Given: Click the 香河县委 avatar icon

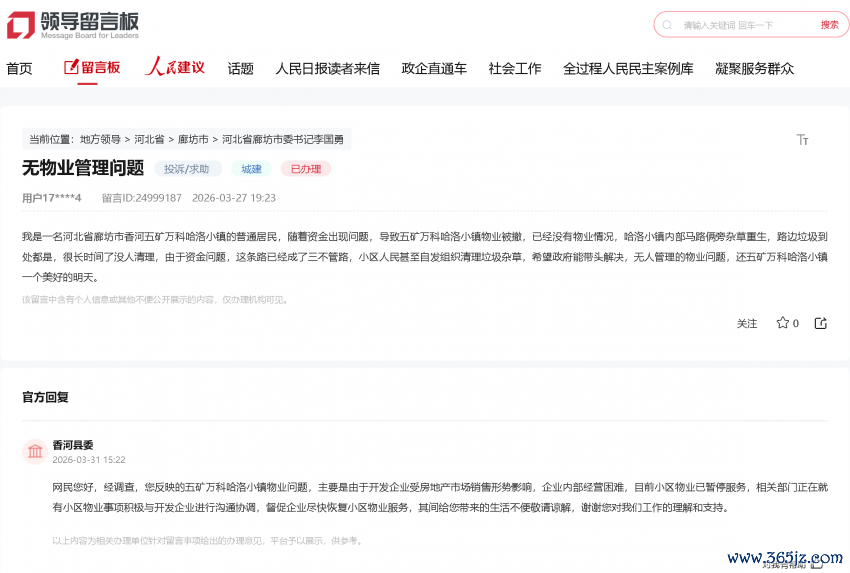Looking at the screenshot, I should click(35, 452).
